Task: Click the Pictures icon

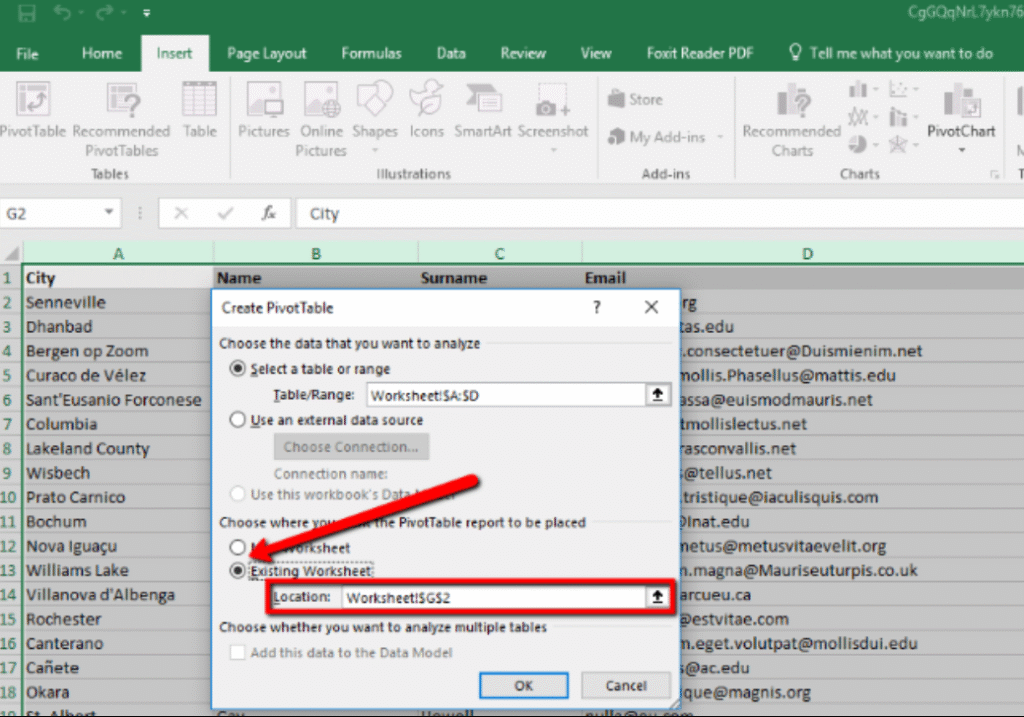Action: coord(264,110)
